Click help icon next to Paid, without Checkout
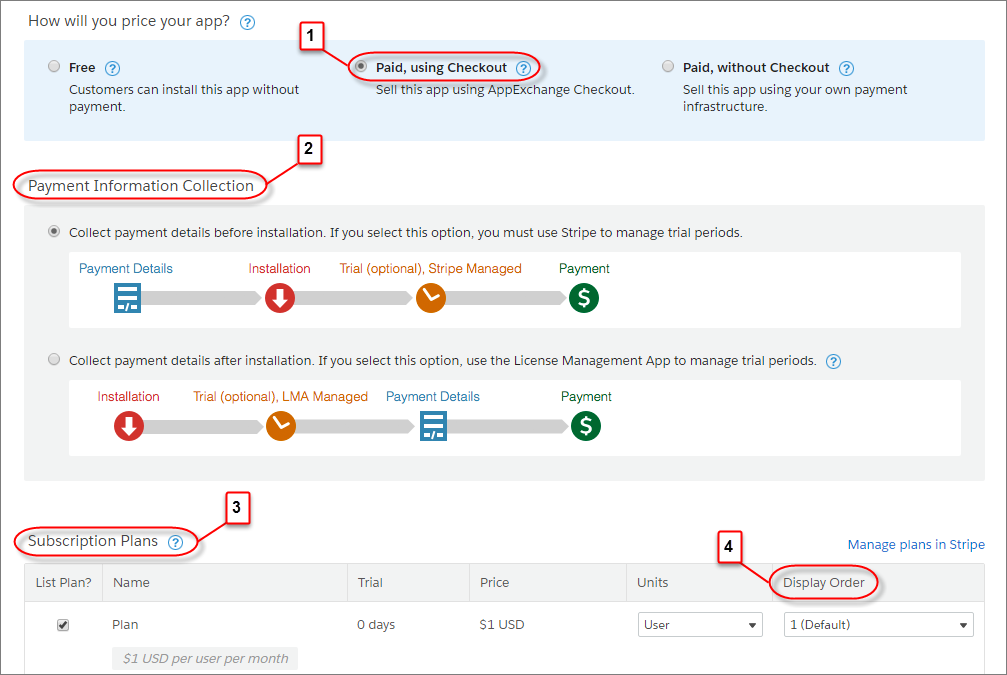This screenshot has height=675, width=1007. pos(846,68)
